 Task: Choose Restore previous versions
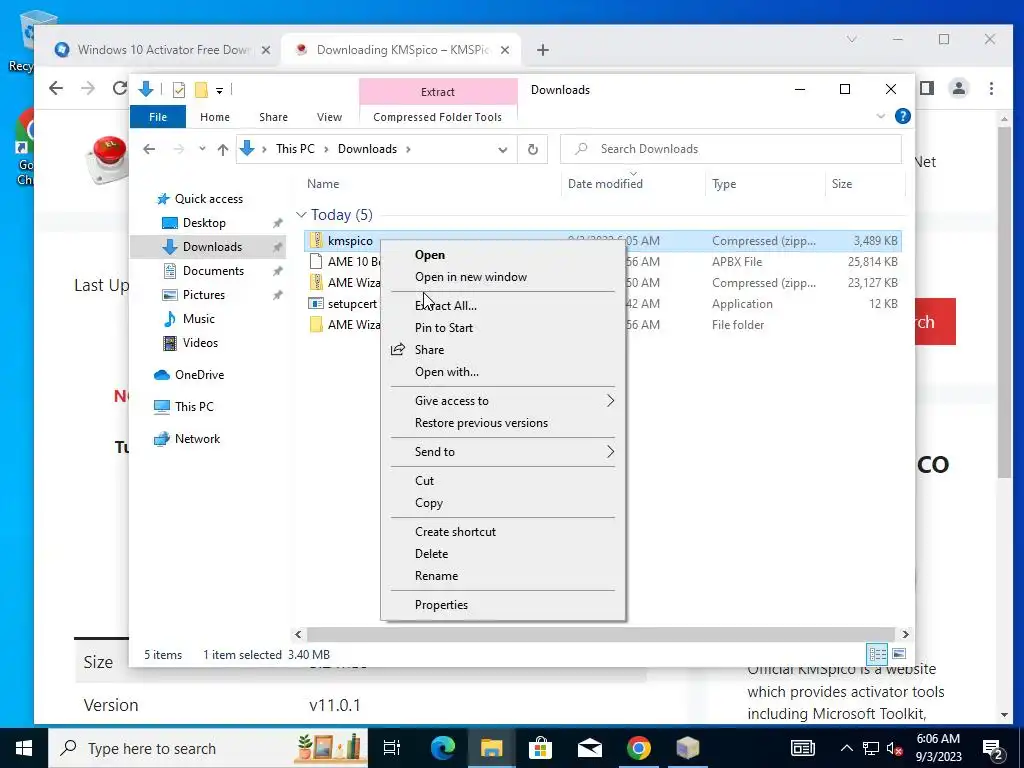point(481,423)
